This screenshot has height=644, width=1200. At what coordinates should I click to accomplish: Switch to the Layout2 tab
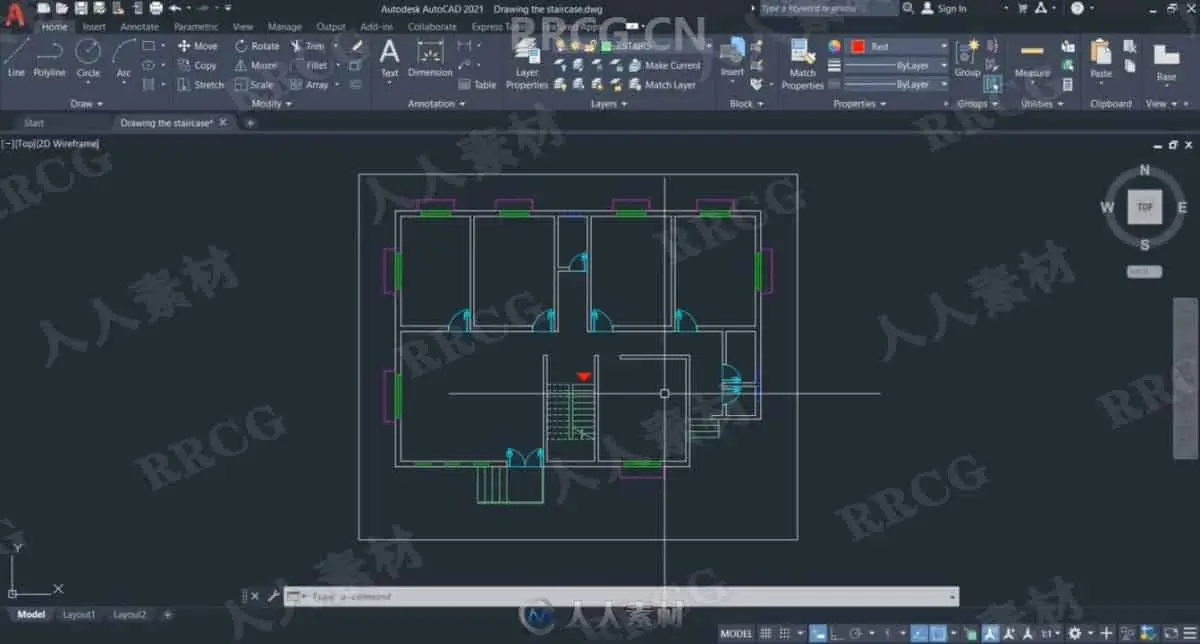click(x=130, y=614)
